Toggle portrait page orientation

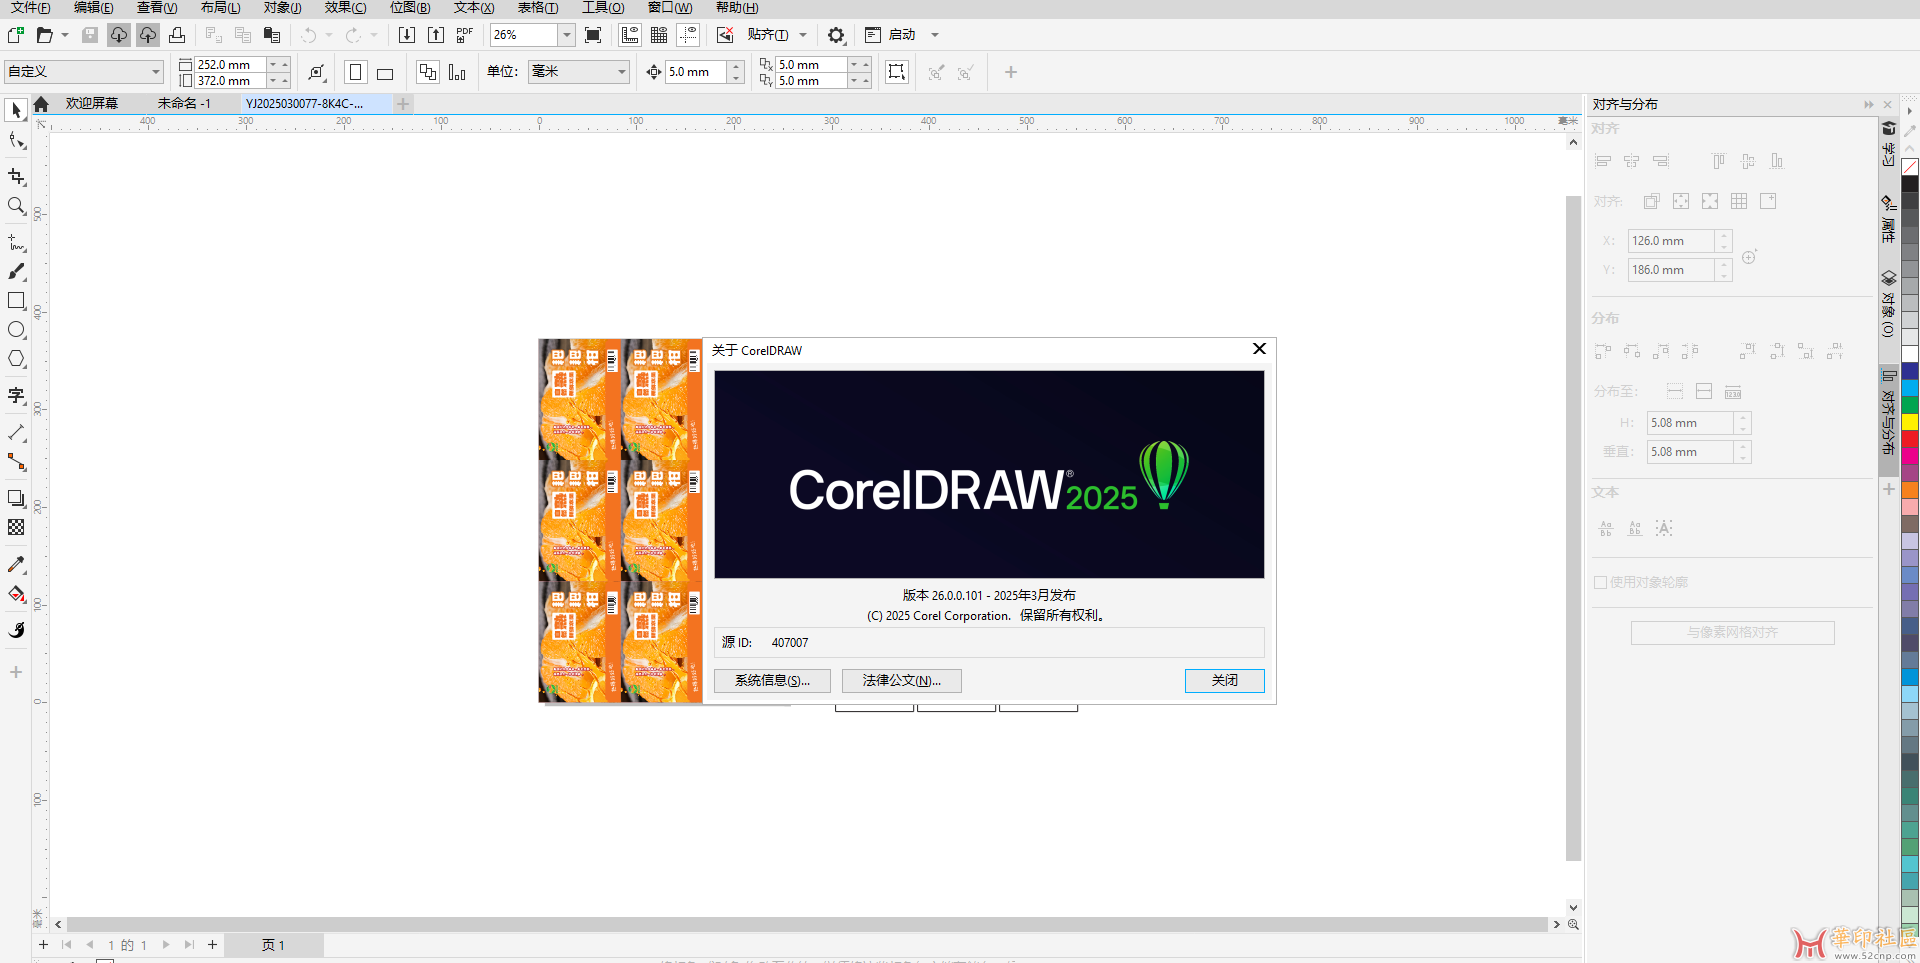coord(355,72)
